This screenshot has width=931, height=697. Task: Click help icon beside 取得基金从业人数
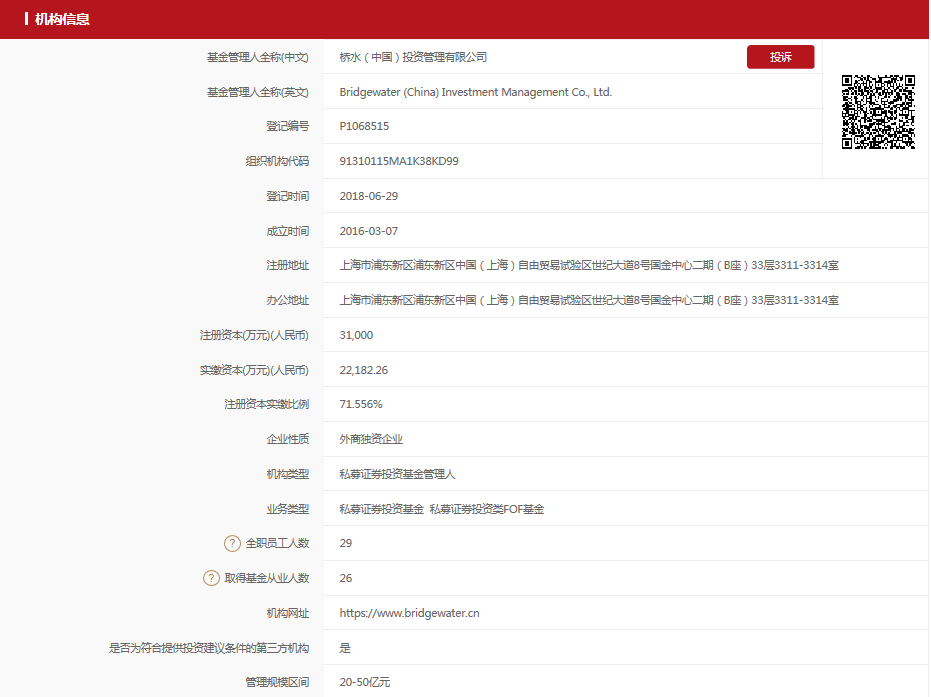(211, 578)
